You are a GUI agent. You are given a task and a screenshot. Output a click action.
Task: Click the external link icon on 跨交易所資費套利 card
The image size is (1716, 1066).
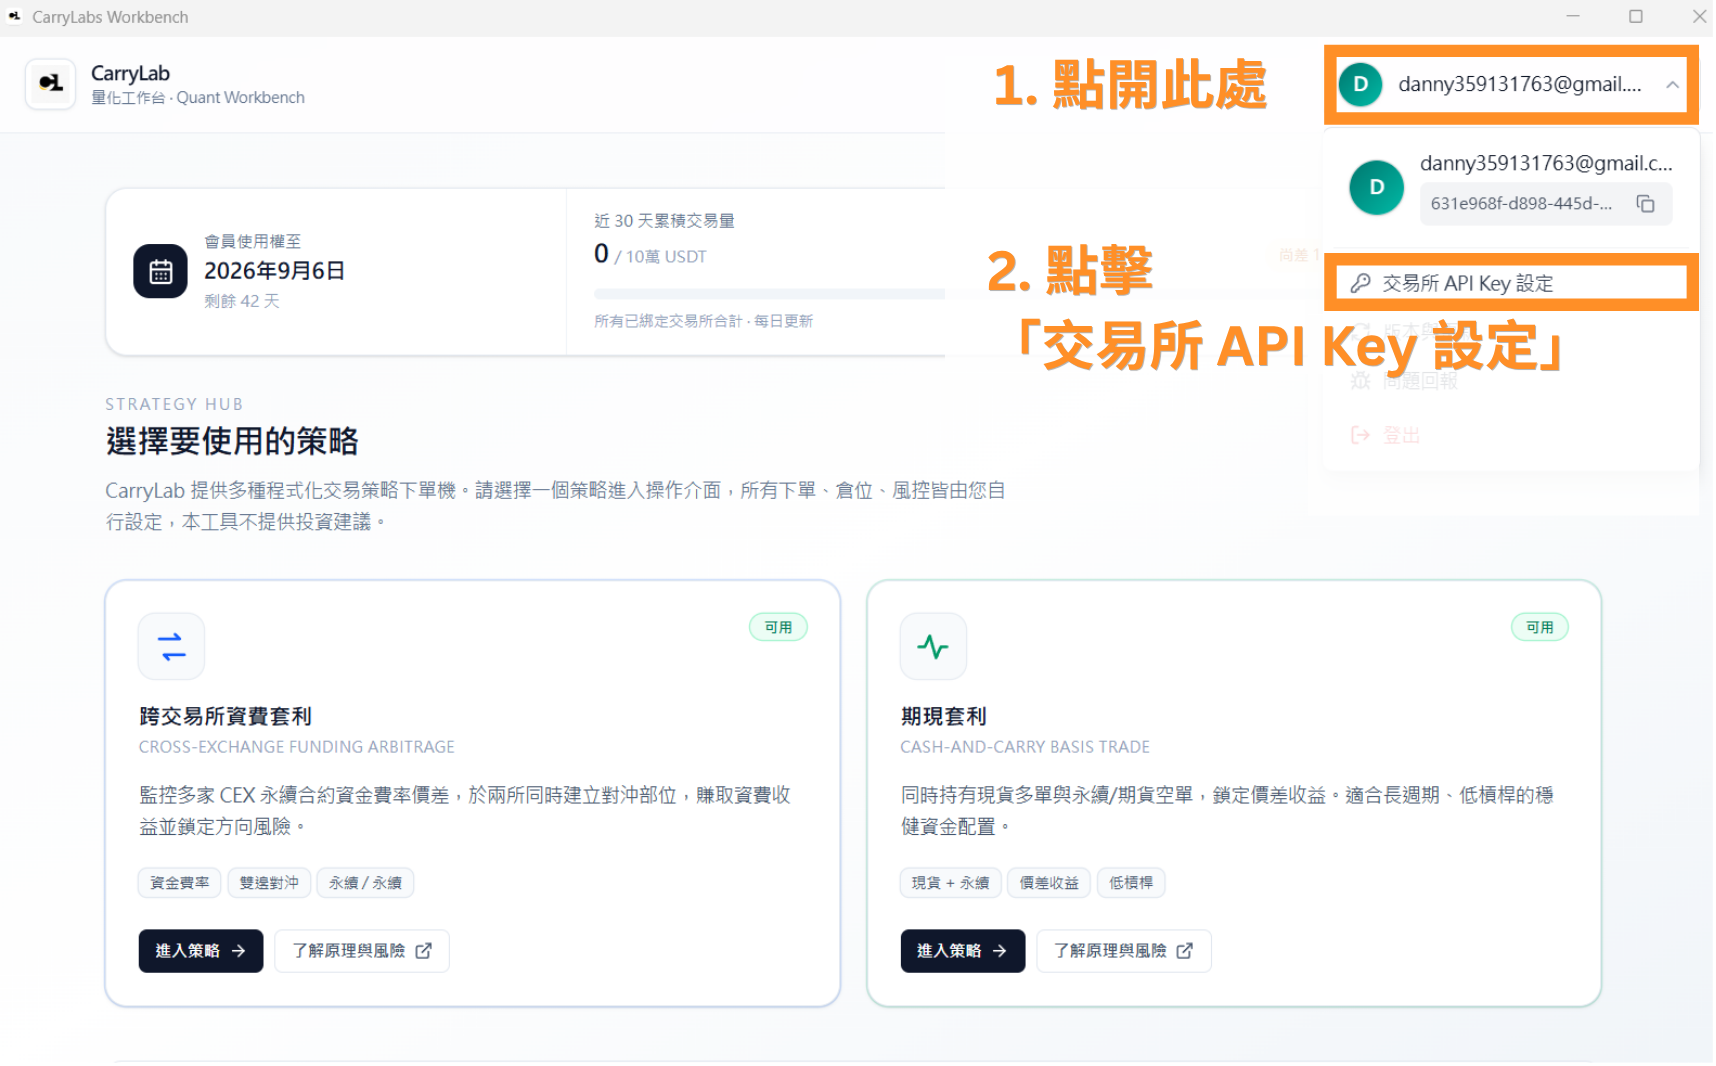[424, 951]
